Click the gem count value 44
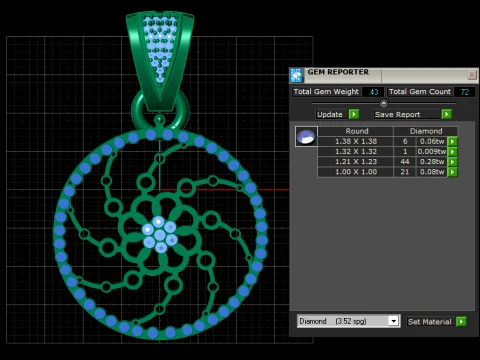Viewport: 480px width, 360px height. click(x=405, y=162)
